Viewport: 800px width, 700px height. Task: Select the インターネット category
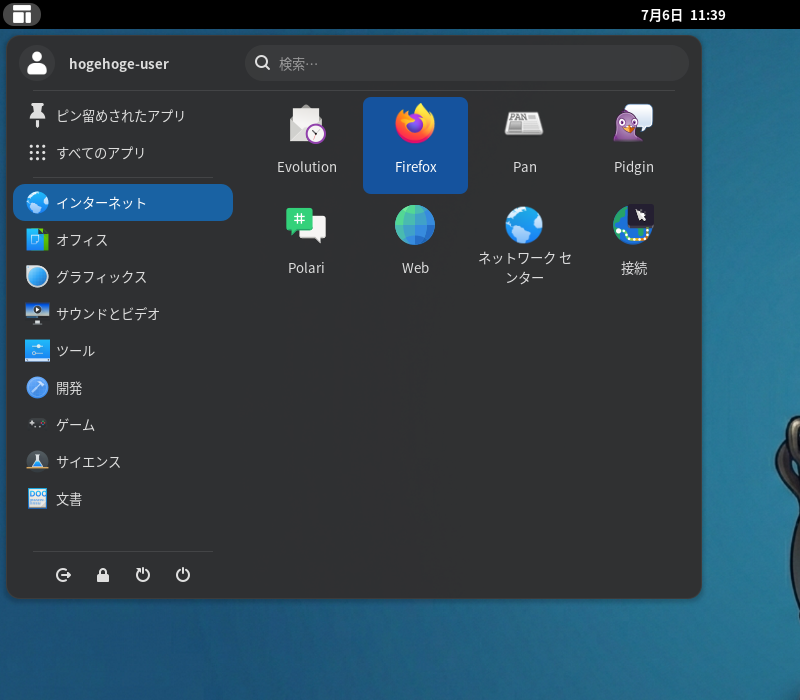point(123,203)
